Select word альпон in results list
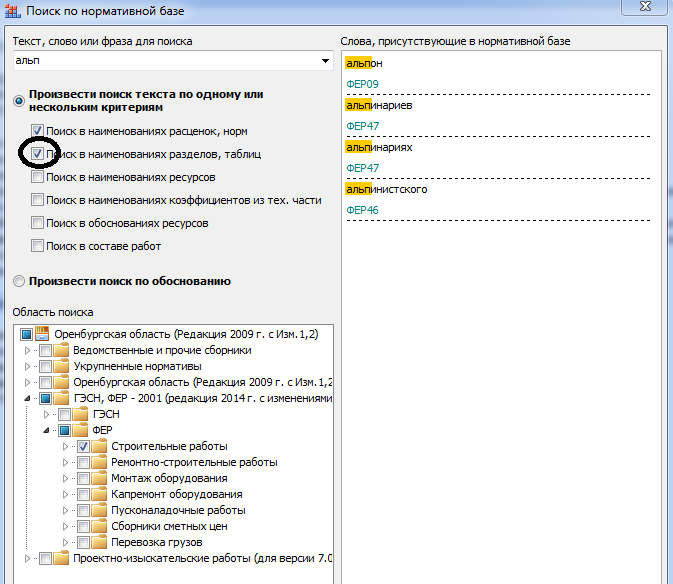Screen dimensions: 673x584 coord(364,64)
